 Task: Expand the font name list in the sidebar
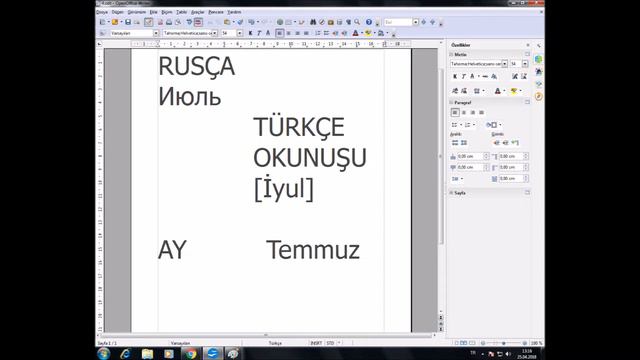[505, 64]
